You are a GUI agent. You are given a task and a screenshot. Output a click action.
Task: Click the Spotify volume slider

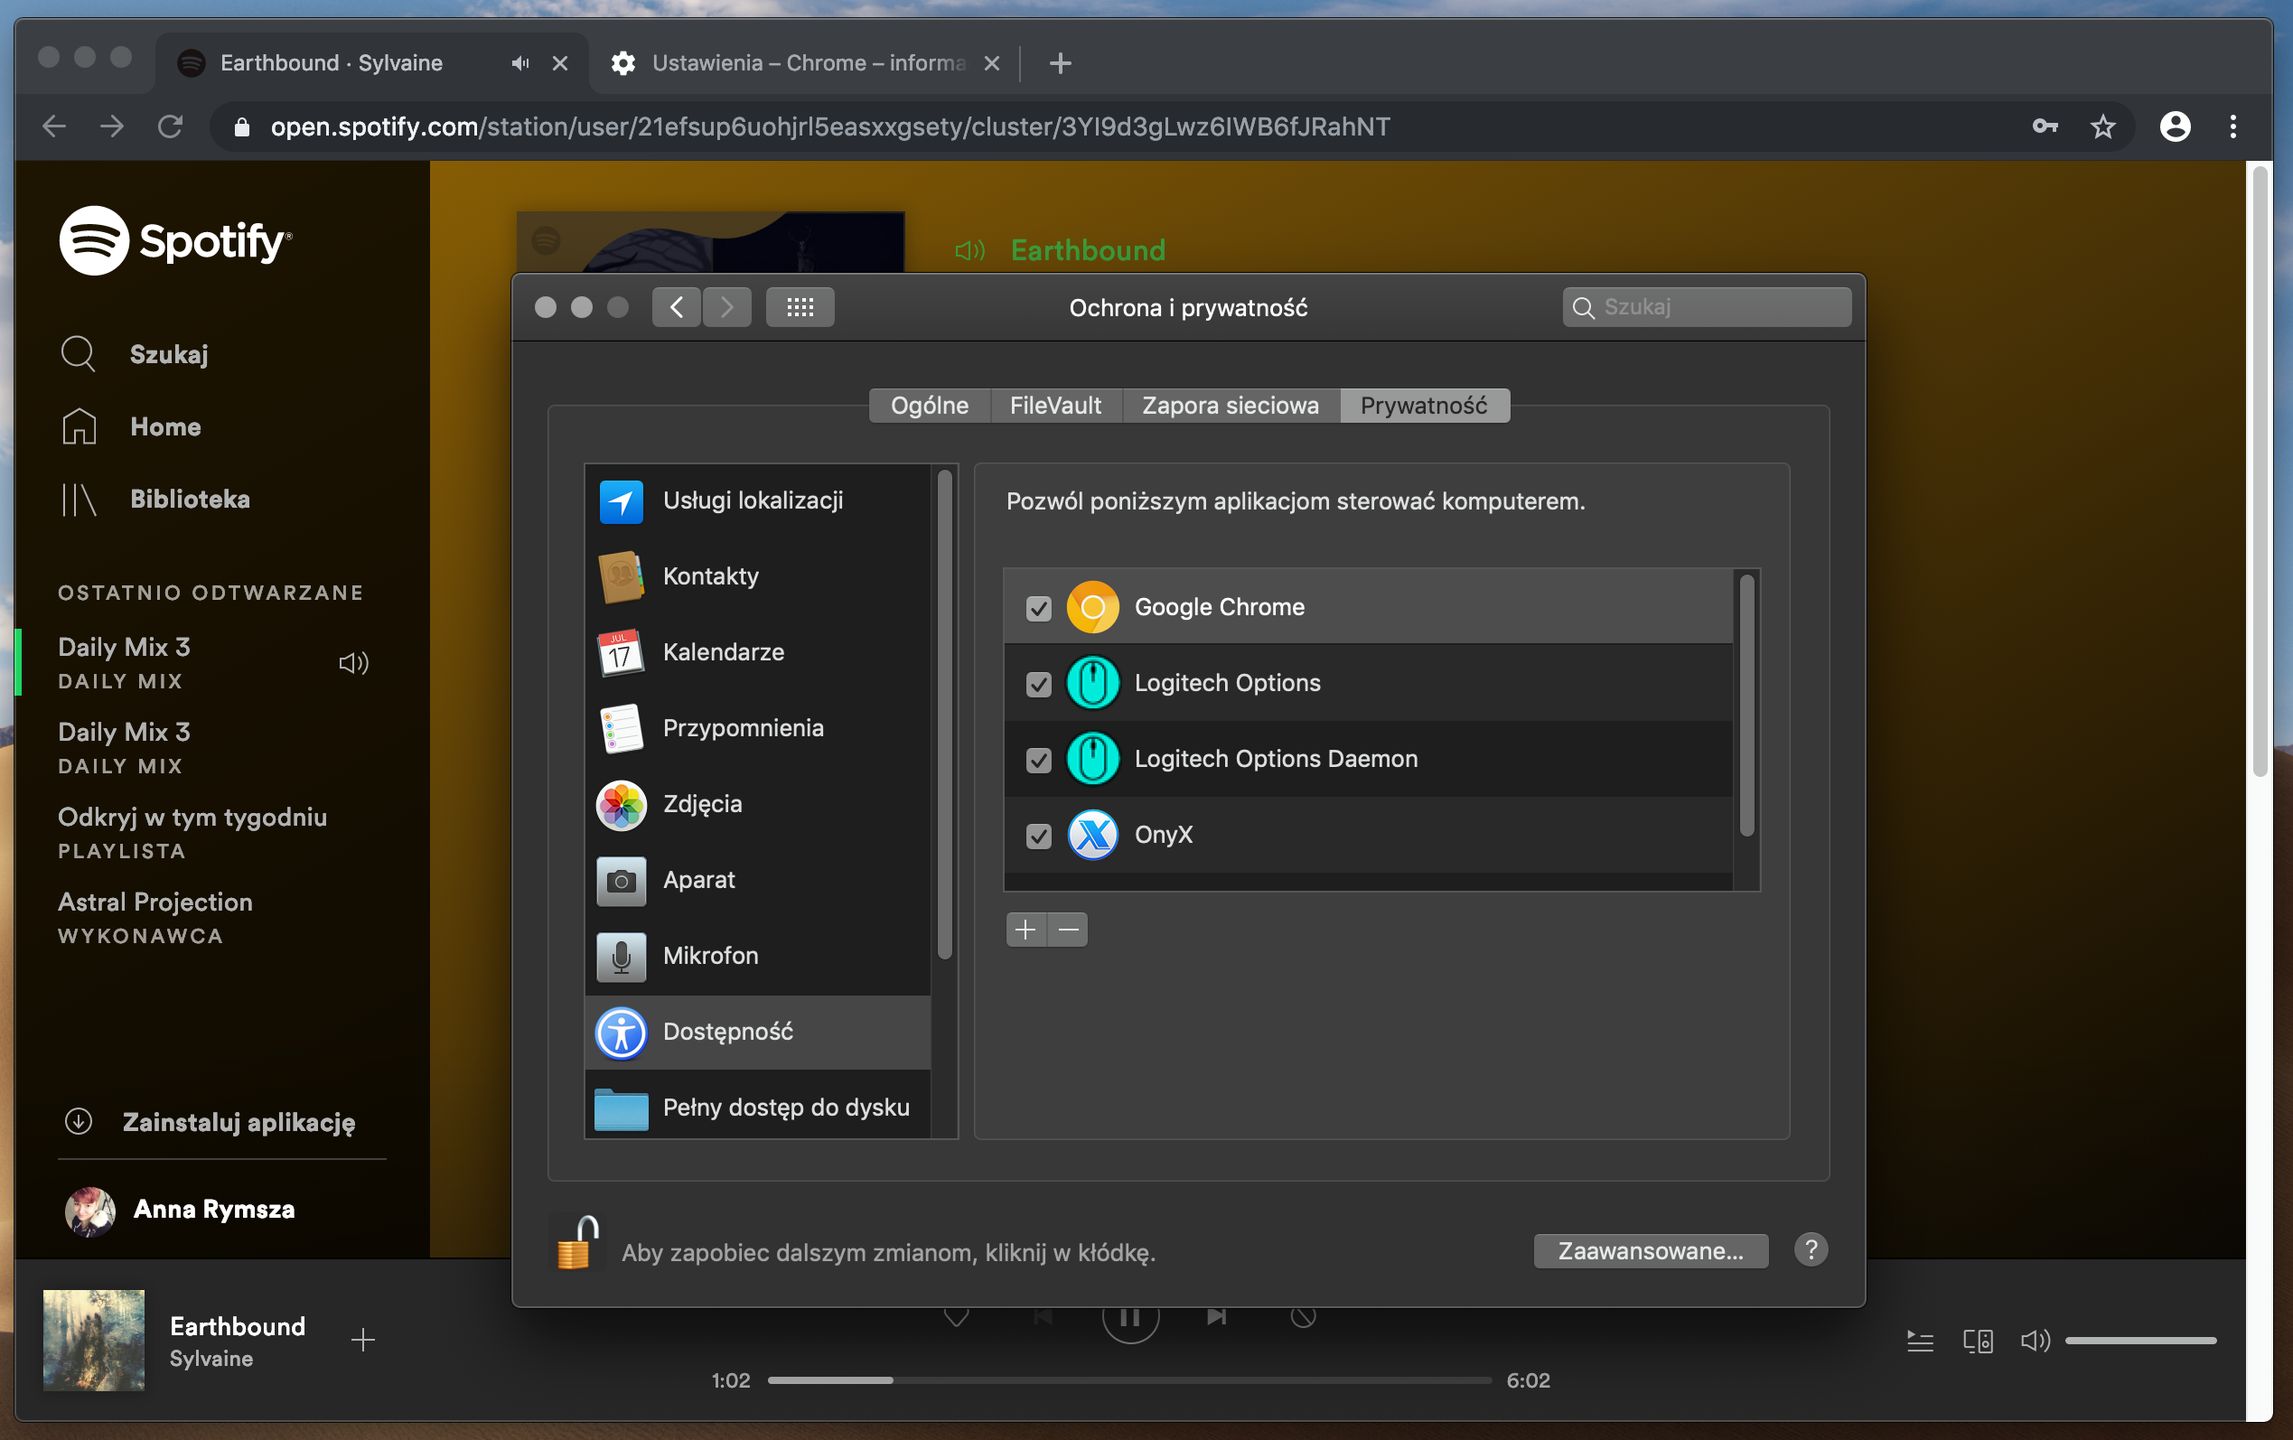click(x=2140, y=1340)
